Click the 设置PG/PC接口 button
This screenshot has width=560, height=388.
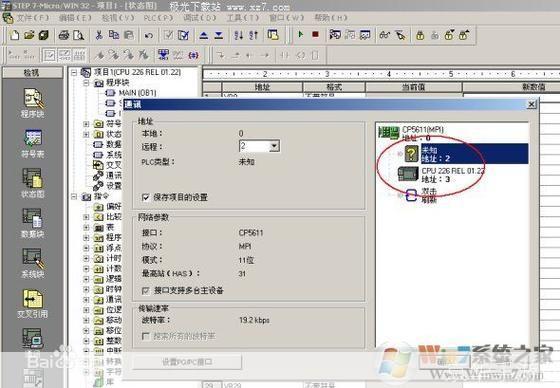[x=187, y=362]
